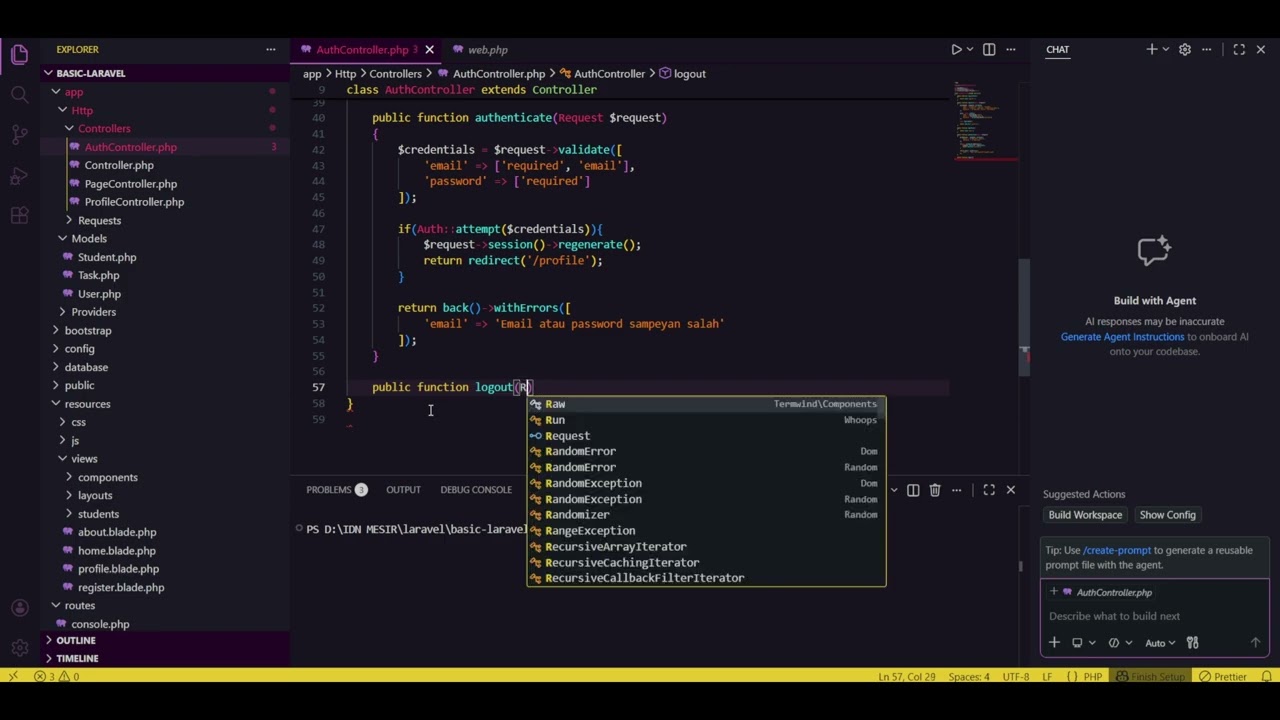Click Ln 57, Col 29 in status bar

908,677
